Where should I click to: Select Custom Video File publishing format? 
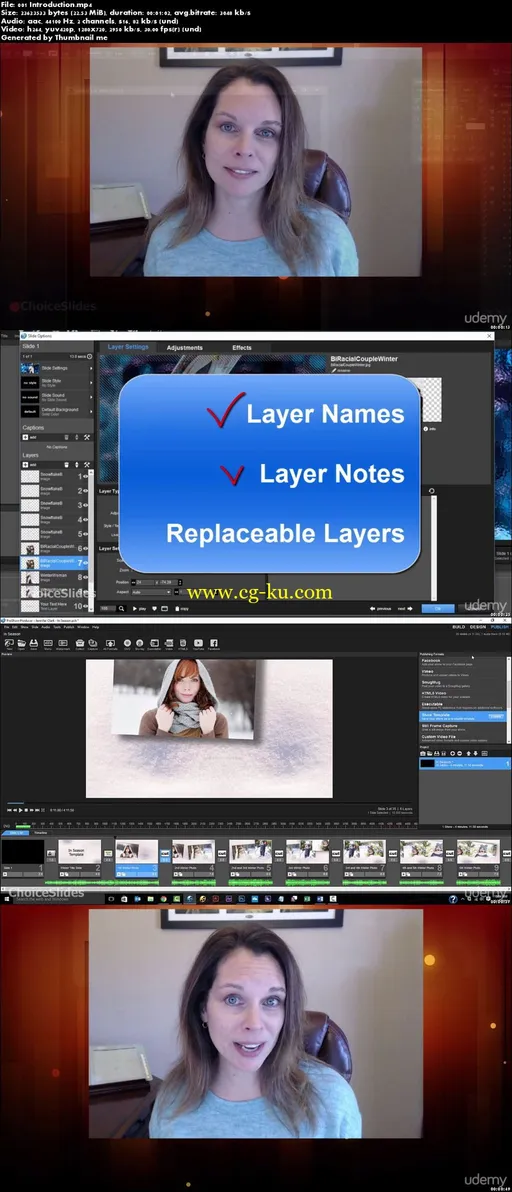(462, 738)
